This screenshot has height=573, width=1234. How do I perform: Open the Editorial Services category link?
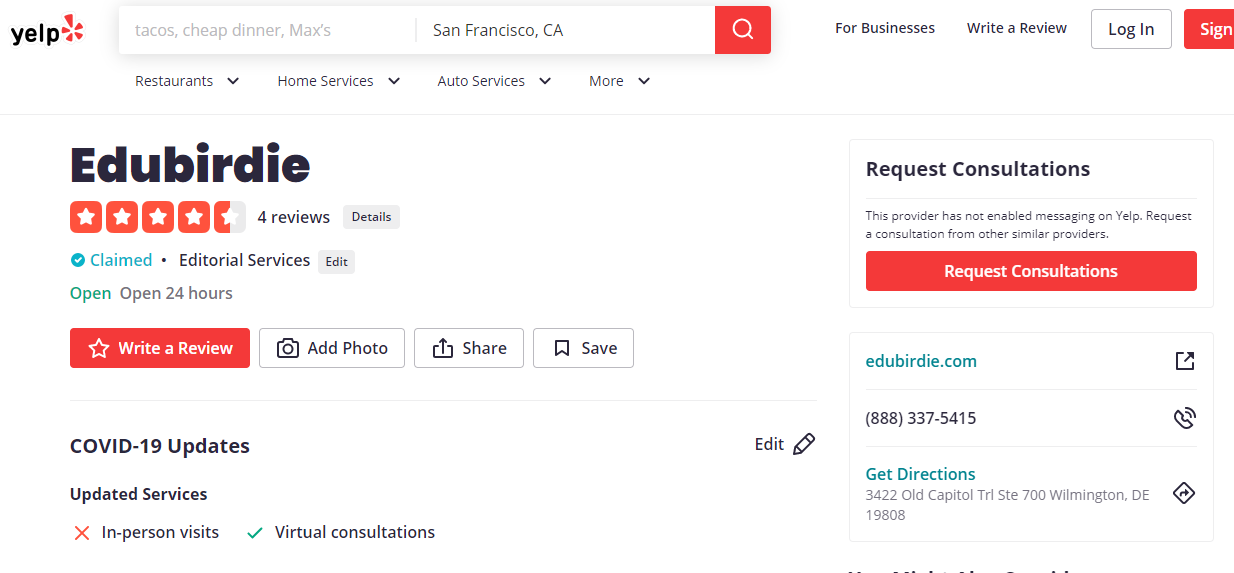pyautogui.click(x=244, y=260)
